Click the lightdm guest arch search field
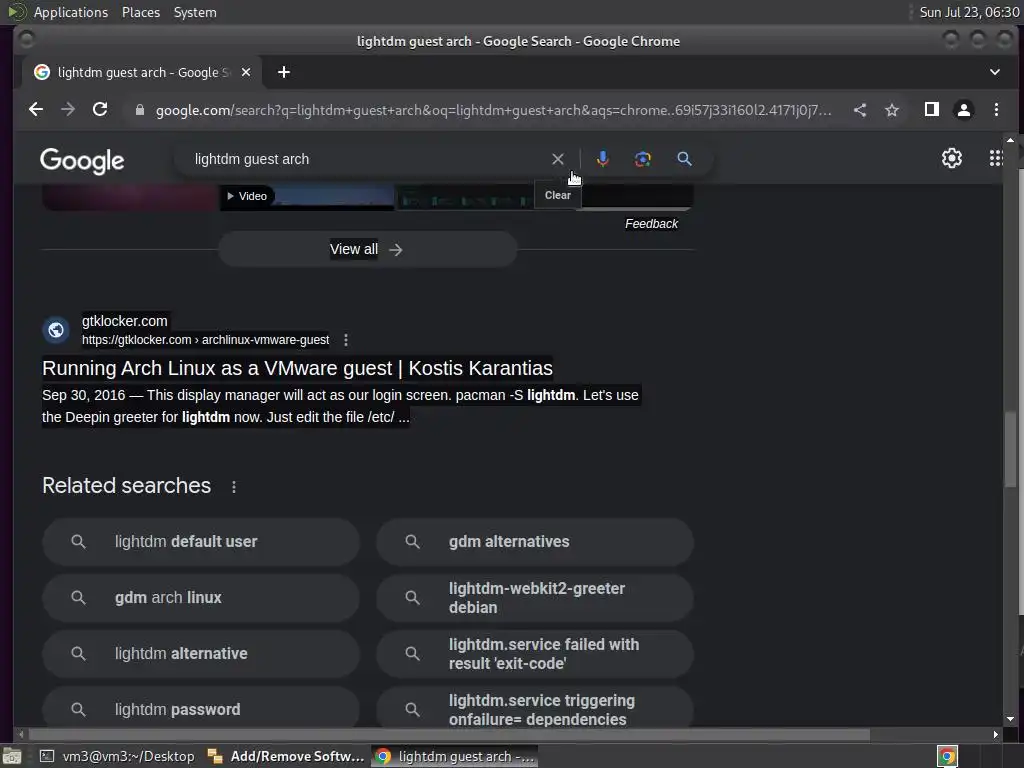 pyautogui.click(x=366, y=159)
